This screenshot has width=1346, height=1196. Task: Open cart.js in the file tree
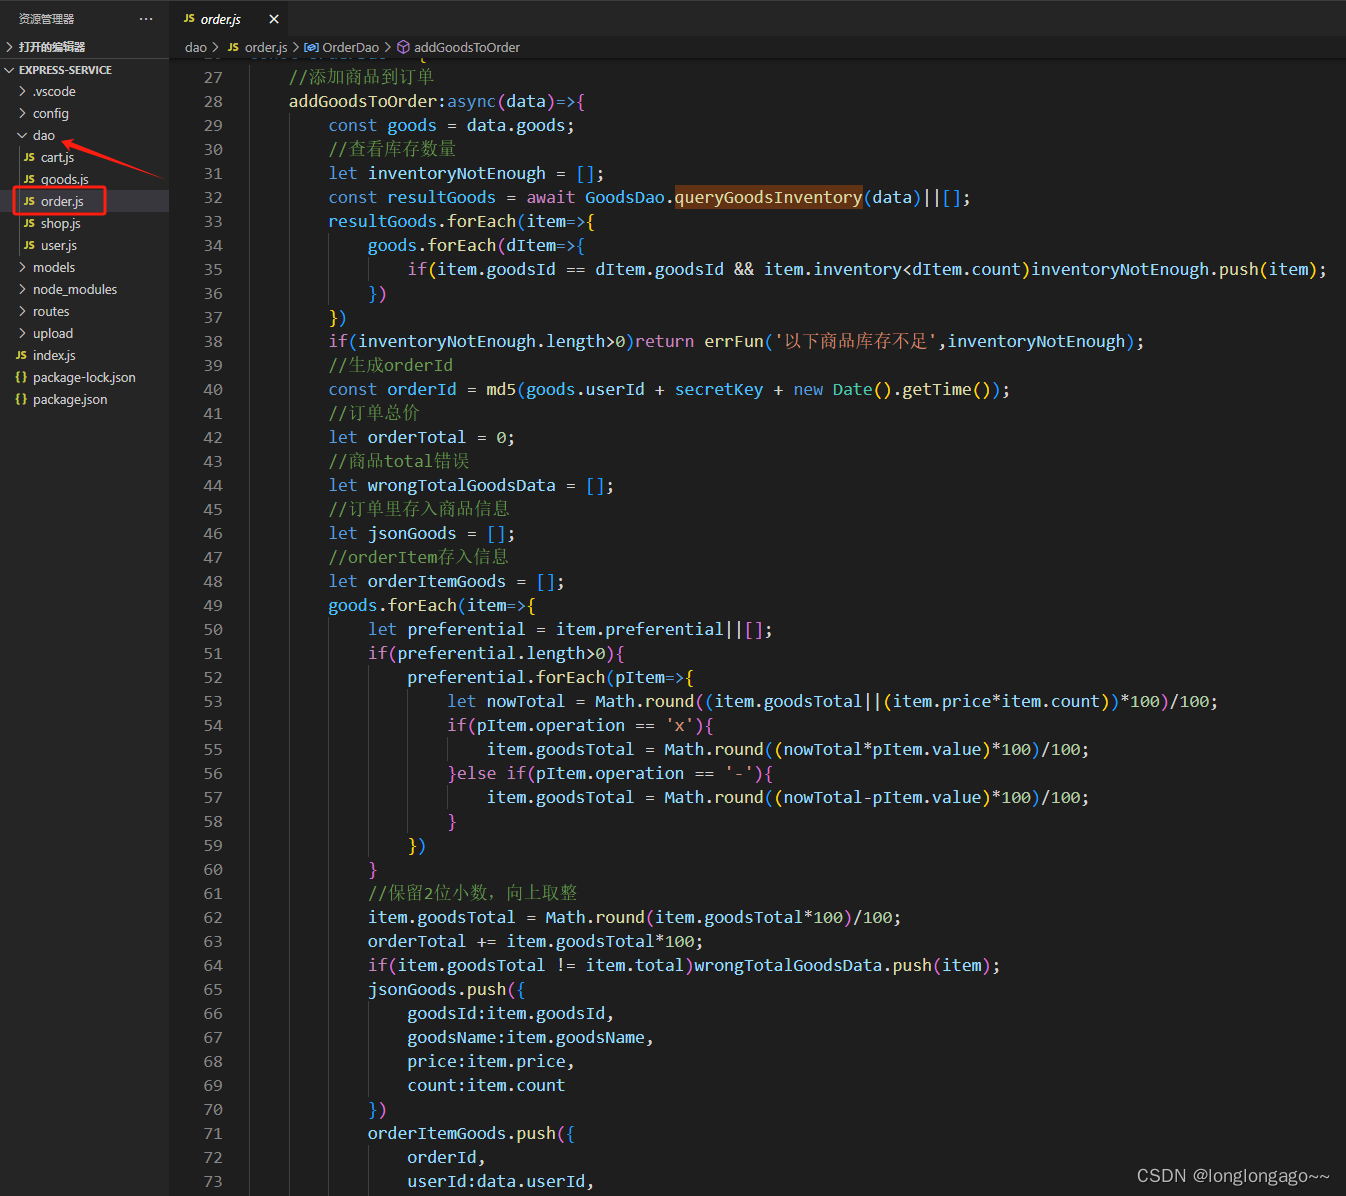point(57,157)
